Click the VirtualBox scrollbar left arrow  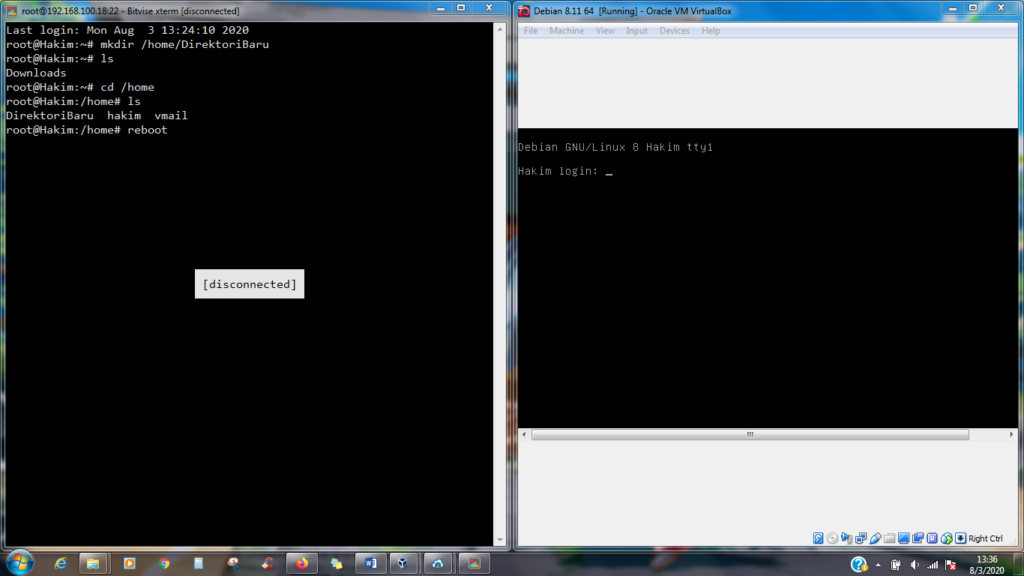[524, 434]
